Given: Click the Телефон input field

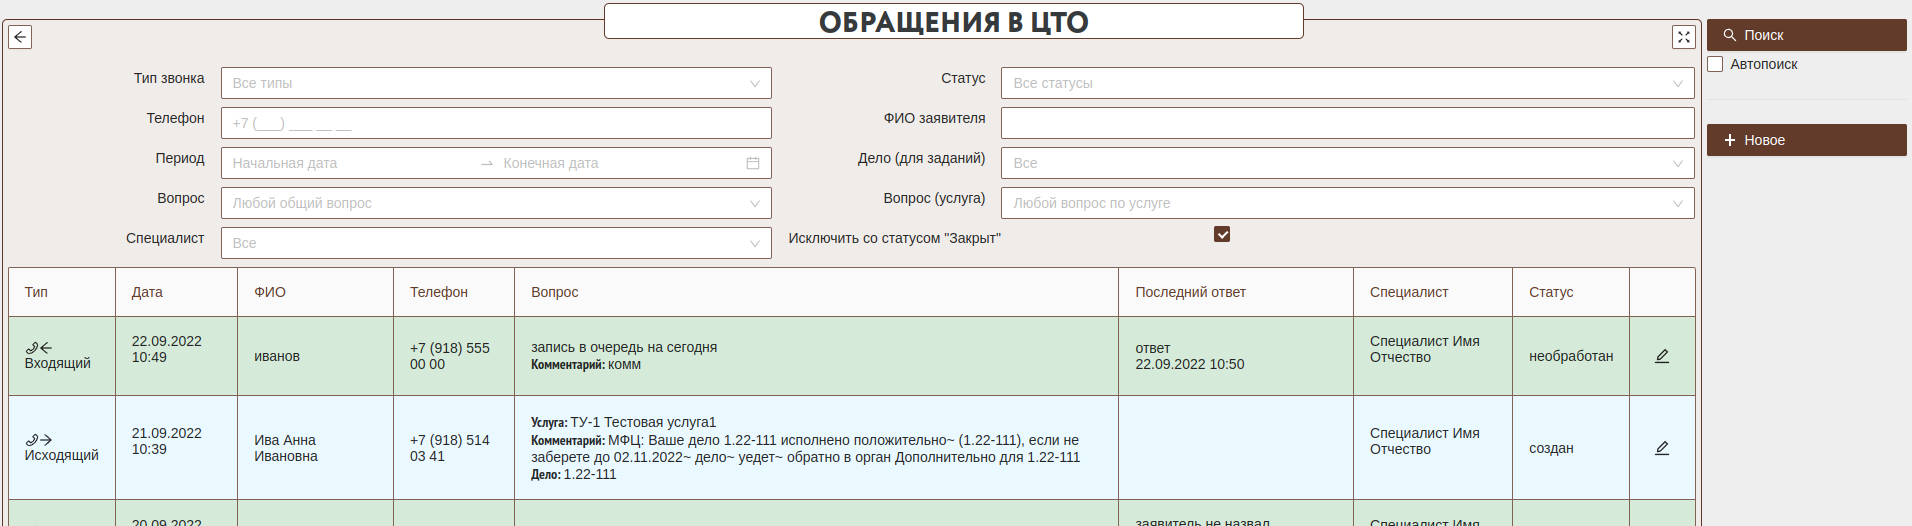Looking at the screenshot, I should click(x=495, y=123).
